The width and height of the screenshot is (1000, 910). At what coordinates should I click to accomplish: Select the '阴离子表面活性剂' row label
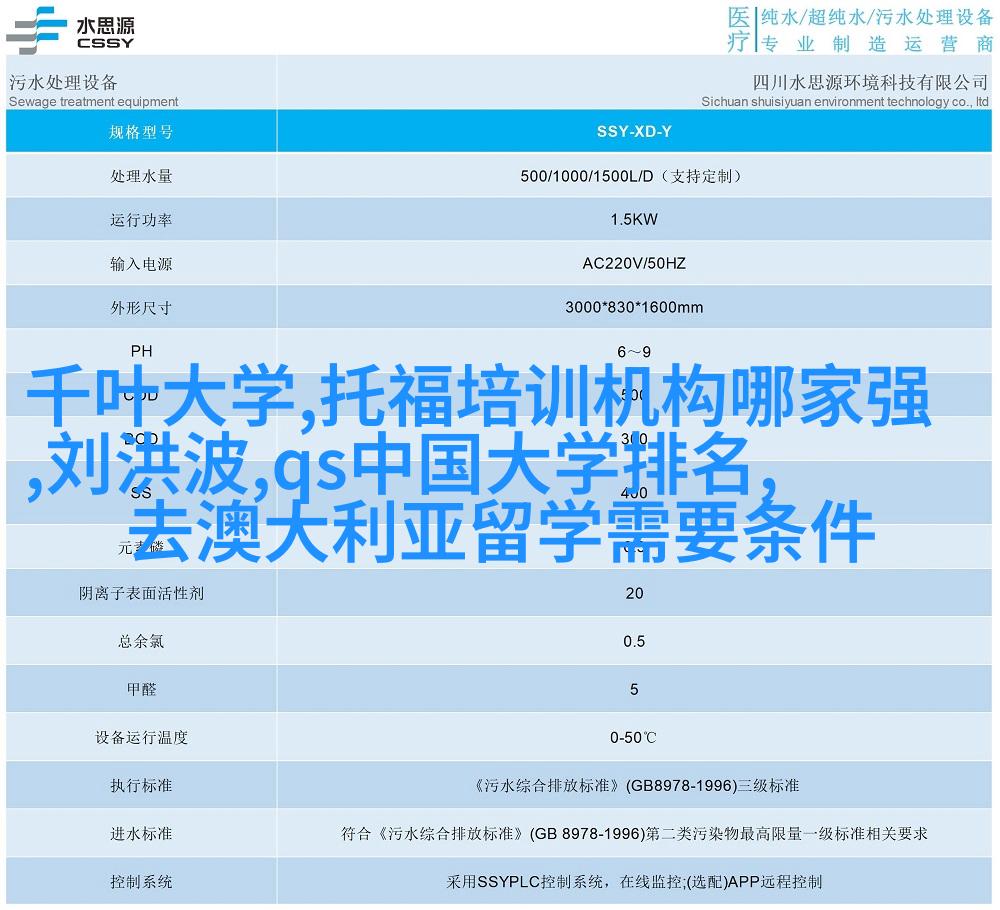pos(141,594)
